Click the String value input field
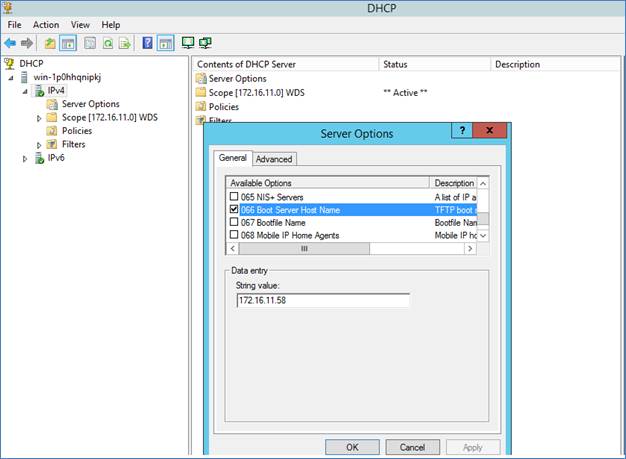The image size is (626, 459). pyautogui.click(x=322, y=300)
